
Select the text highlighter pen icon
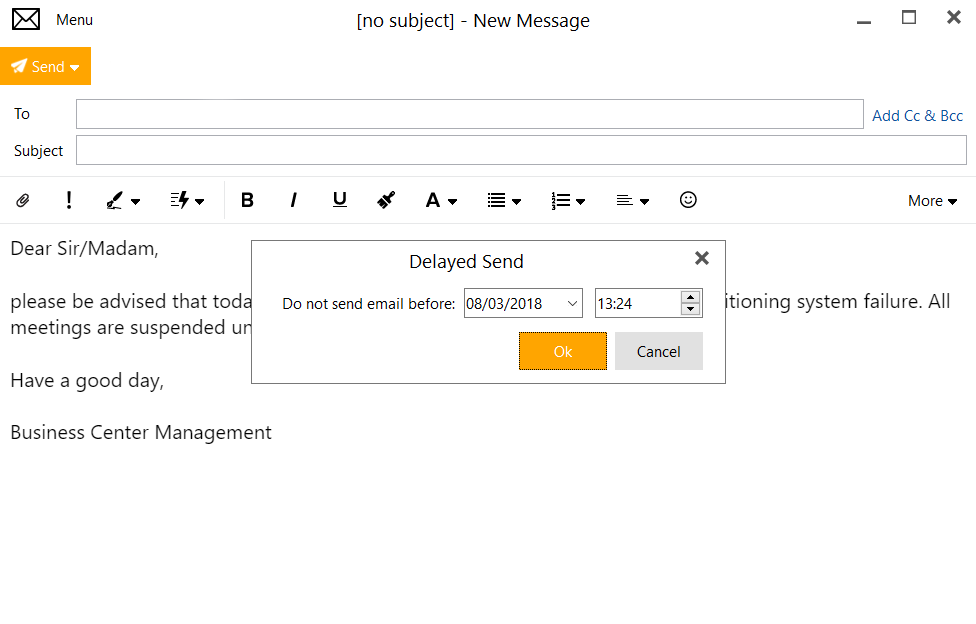[x=116, y=200]
